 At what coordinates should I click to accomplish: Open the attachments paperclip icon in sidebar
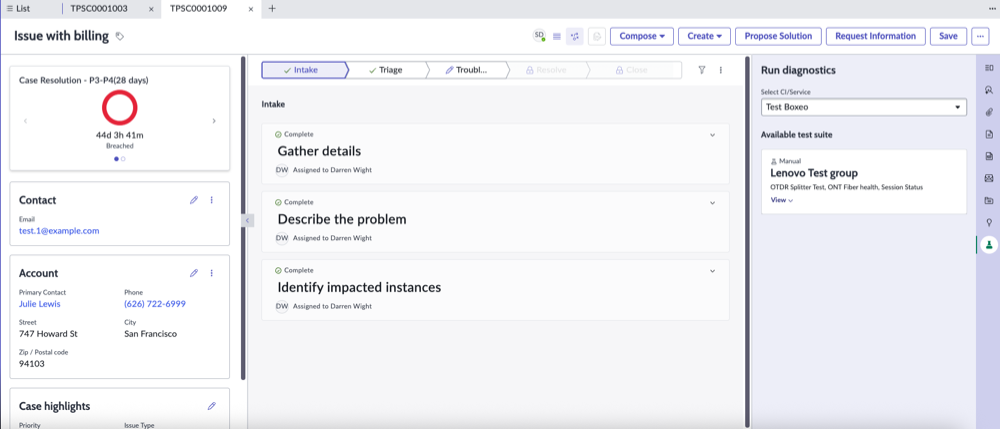pyautogui.click(x=989, y=112)
